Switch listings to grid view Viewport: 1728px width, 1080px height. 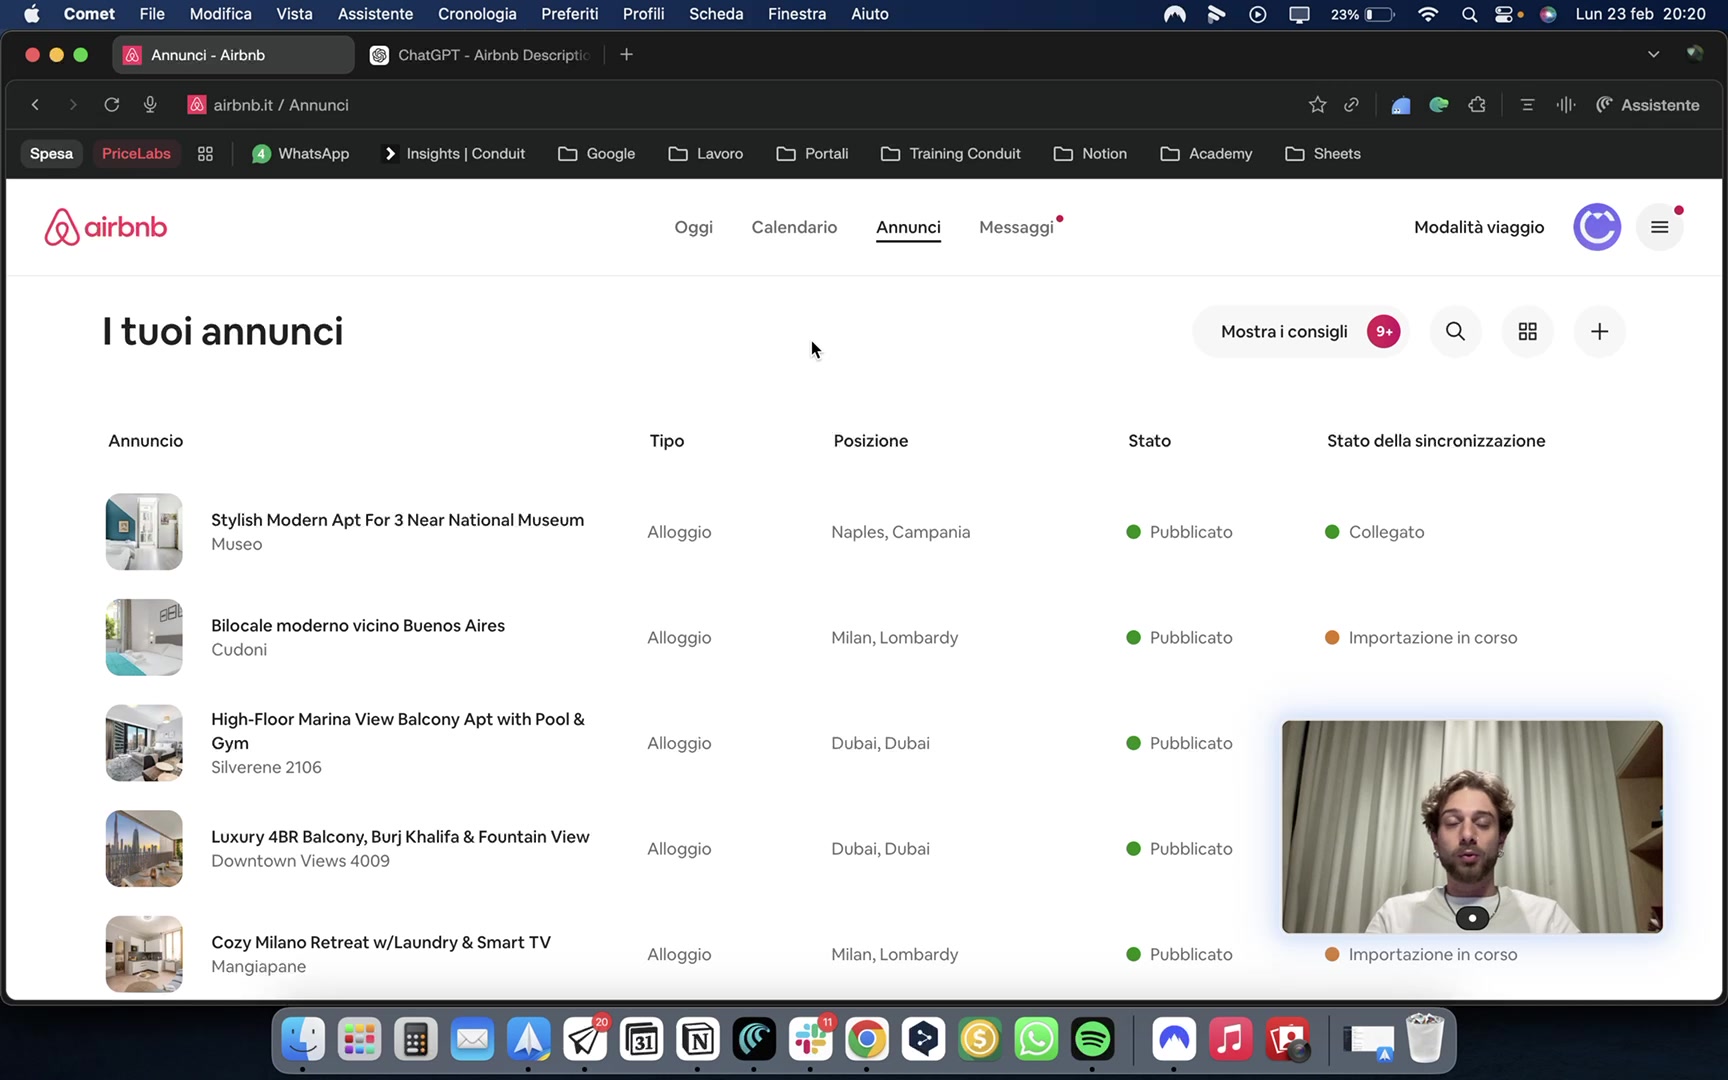pos(1527,332)
